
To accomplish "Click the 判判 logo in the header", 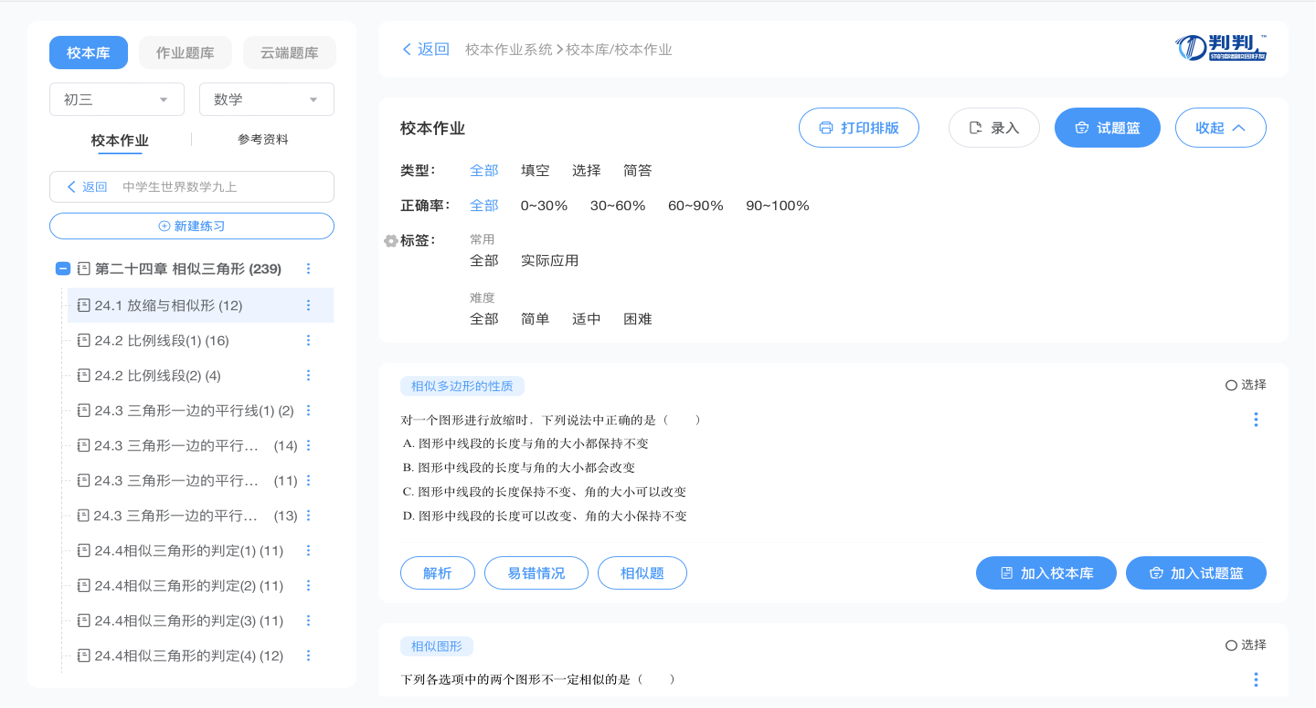I will pyautogui.click(x=1221, y=48).
